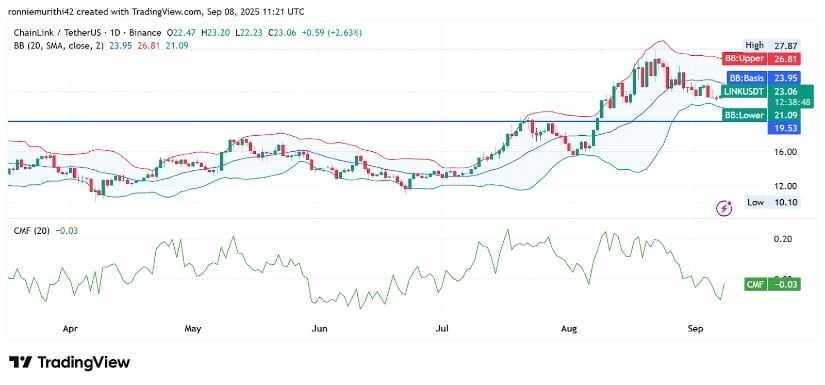Click the 19.53 horizontal line price tag
This screenshot has width=825, height=385.
(783, 128)
